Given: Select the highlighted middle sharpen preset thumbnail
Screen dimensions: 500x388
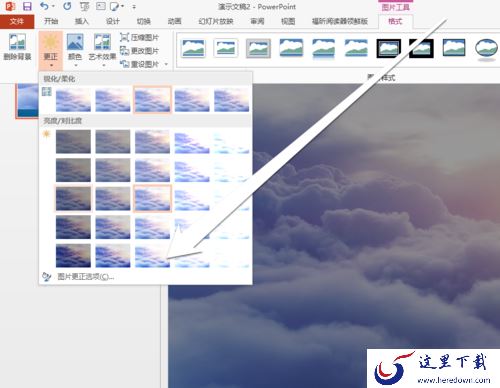Looking at the screenshot, I should click(x=152, y=99).
